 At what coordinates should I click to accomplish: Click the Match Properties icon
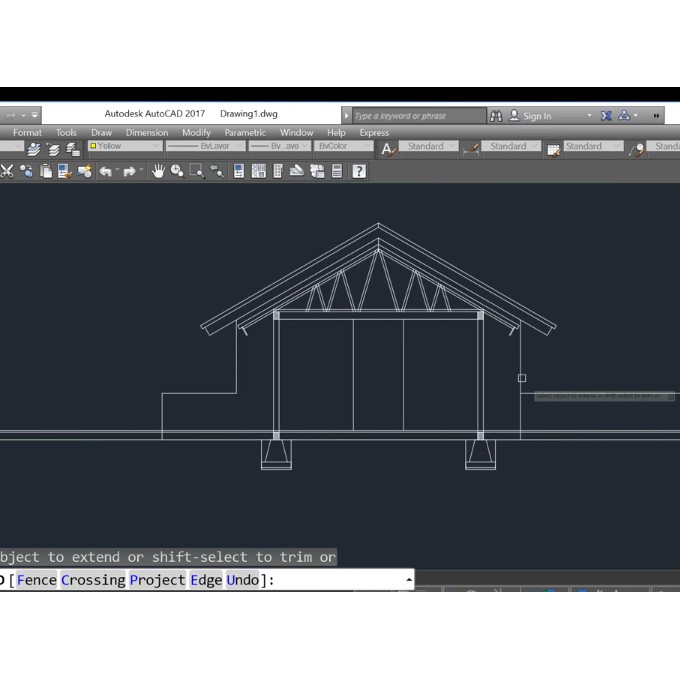(x=84, y=171)
